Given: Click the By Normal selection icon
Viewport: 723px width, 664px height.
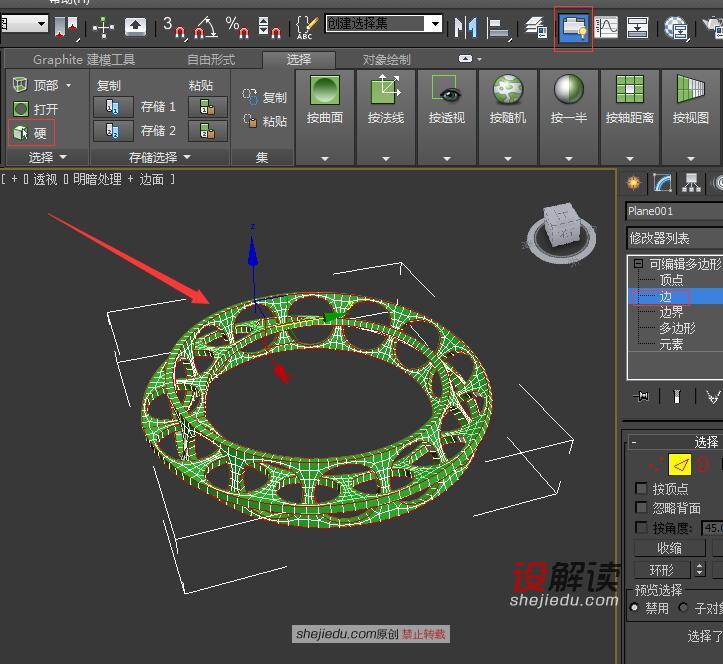Looking at the screenshot, I should (x=386, y=90).
